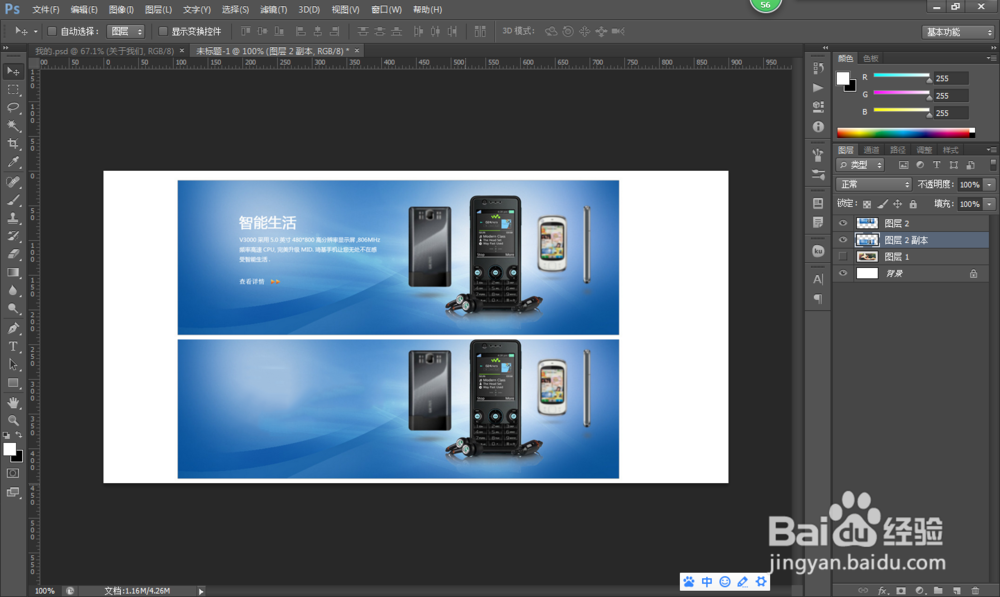Select the History Brush tool

tap(13, 236)
